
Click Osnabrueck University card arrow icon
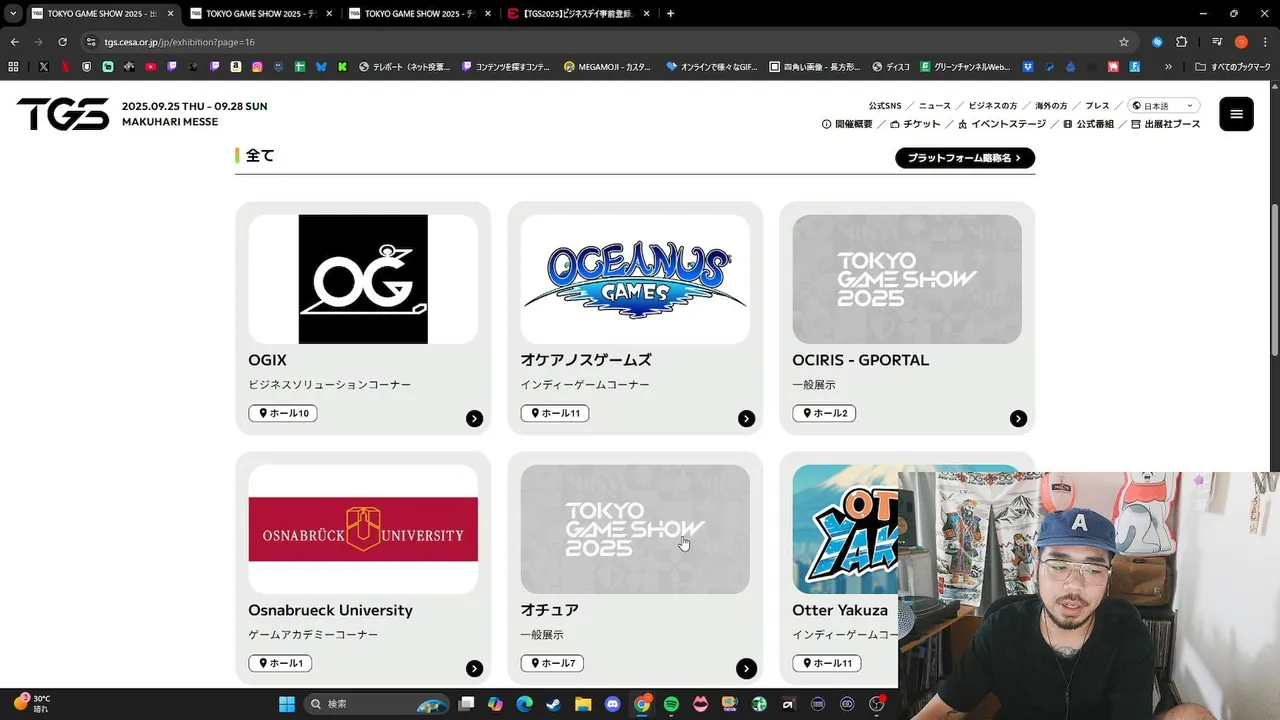pyautogui.click(x=474, y=669)
